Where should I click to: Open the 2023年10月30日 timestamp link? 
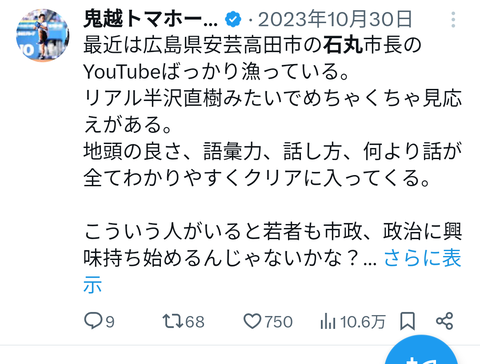pos(335,19)
